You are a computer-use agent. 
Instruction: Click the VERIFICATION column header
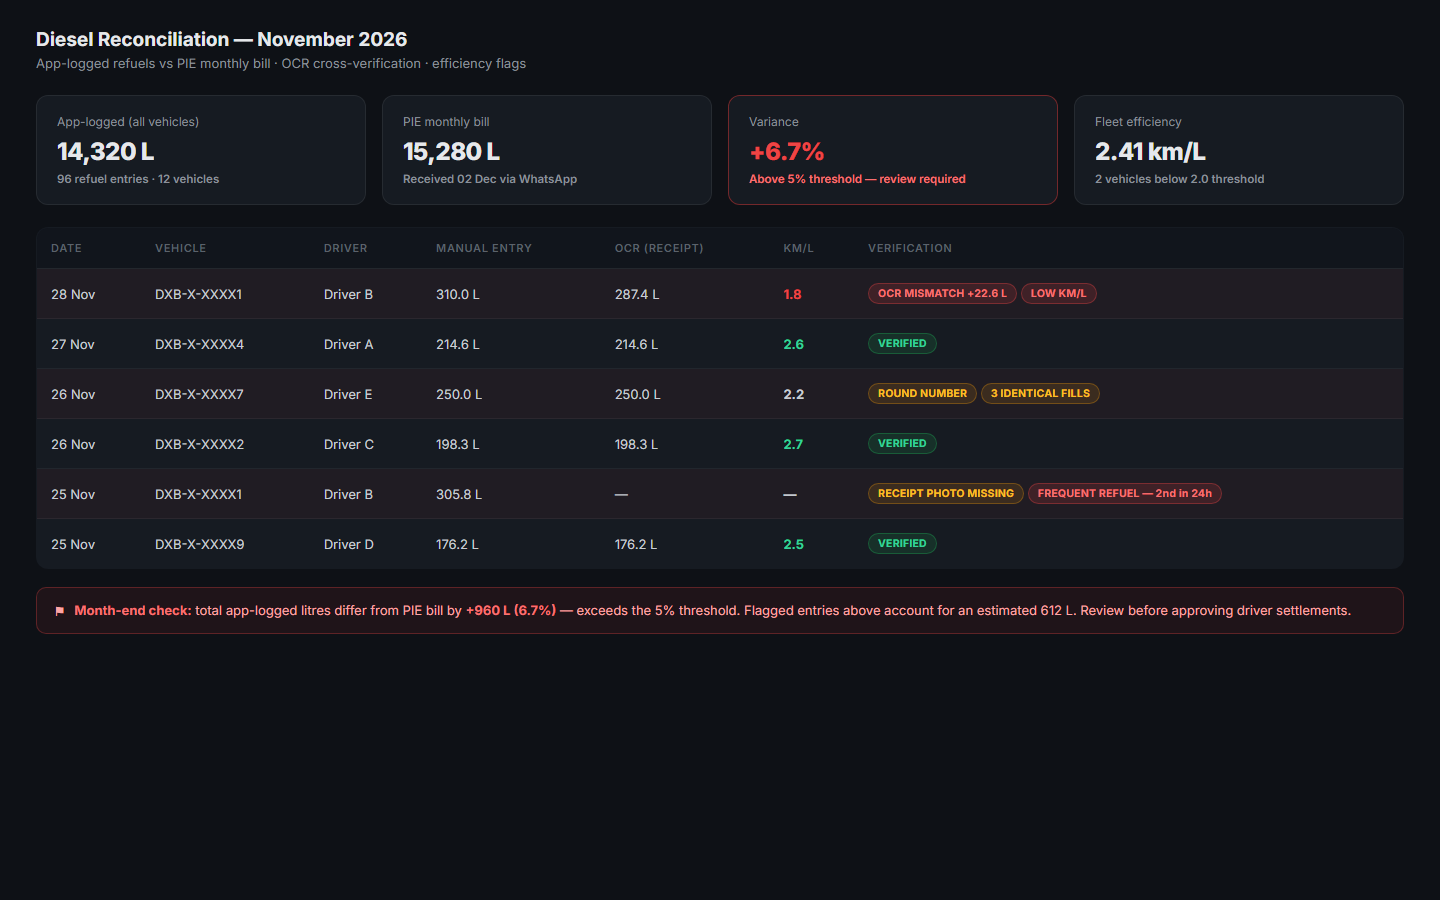[910, 248]
